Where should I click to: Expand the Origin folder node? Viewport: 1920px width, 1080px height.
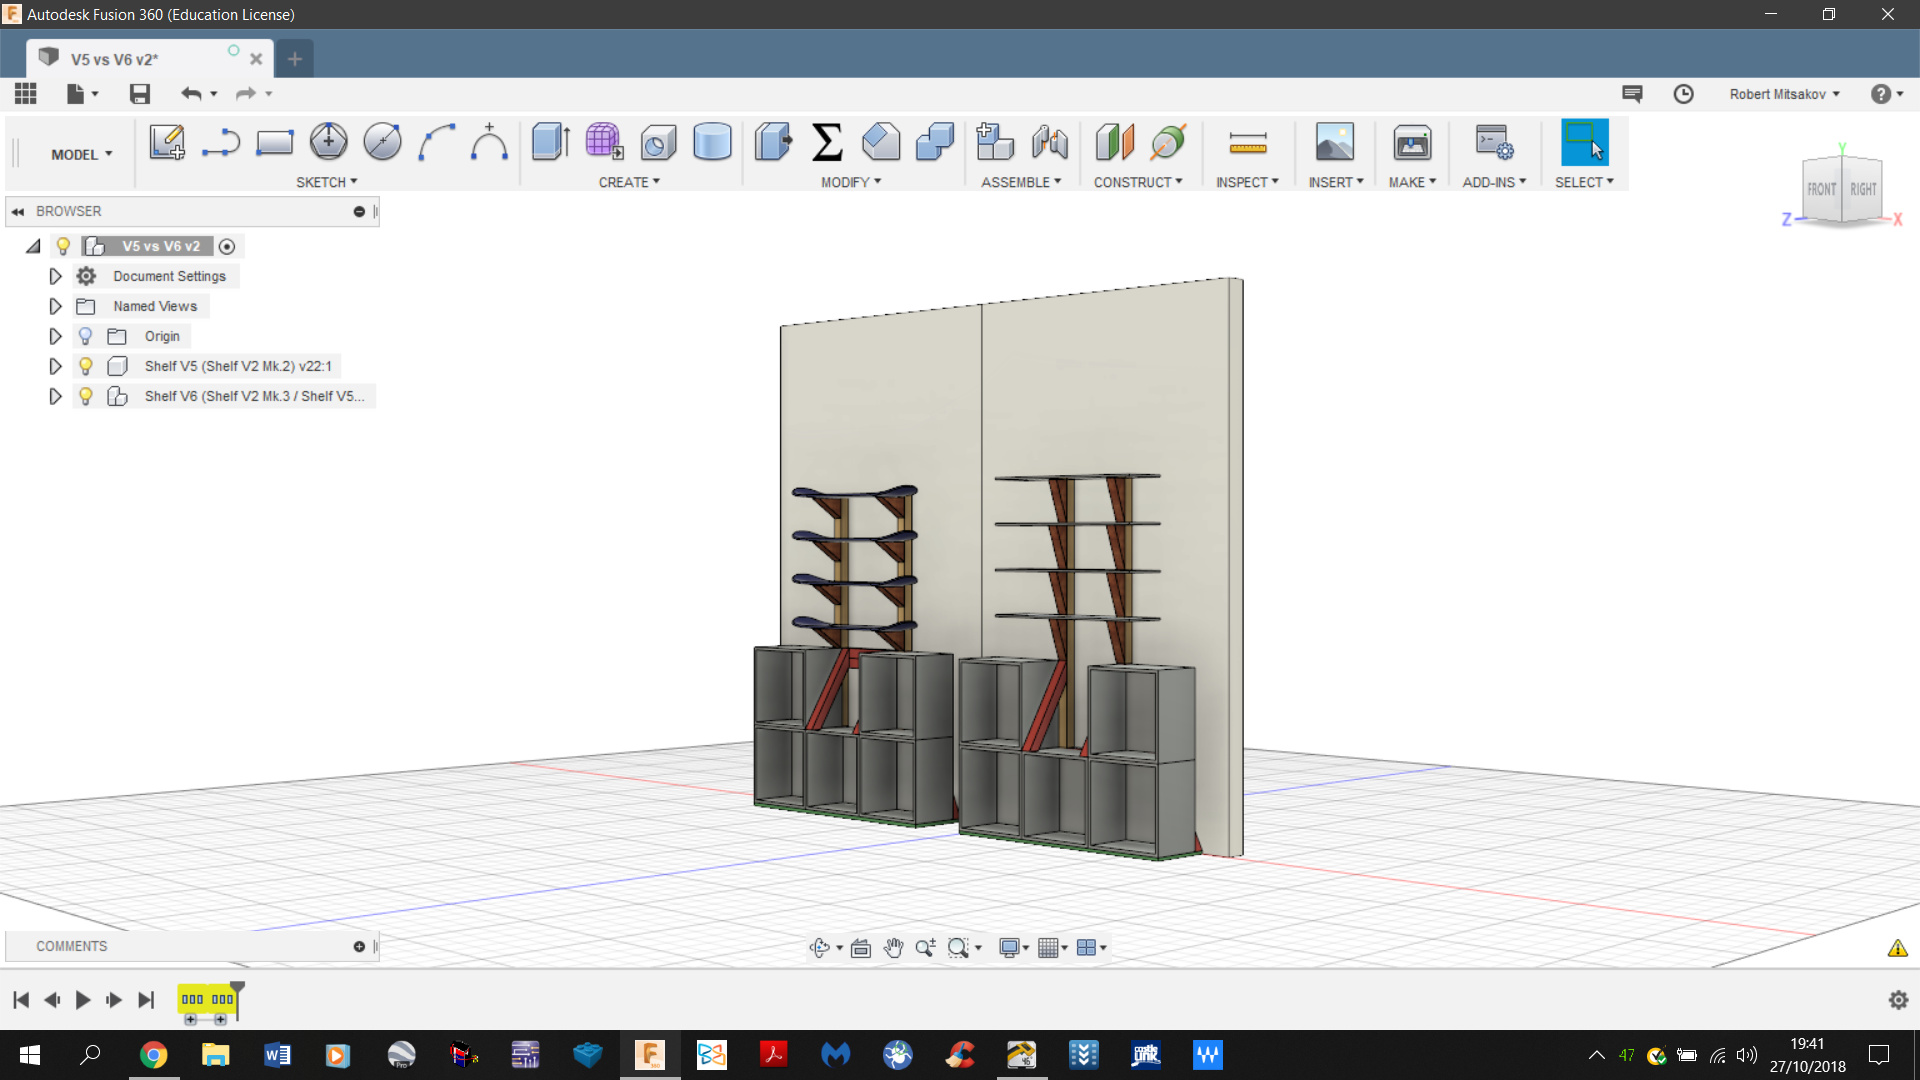pos(55,336)
